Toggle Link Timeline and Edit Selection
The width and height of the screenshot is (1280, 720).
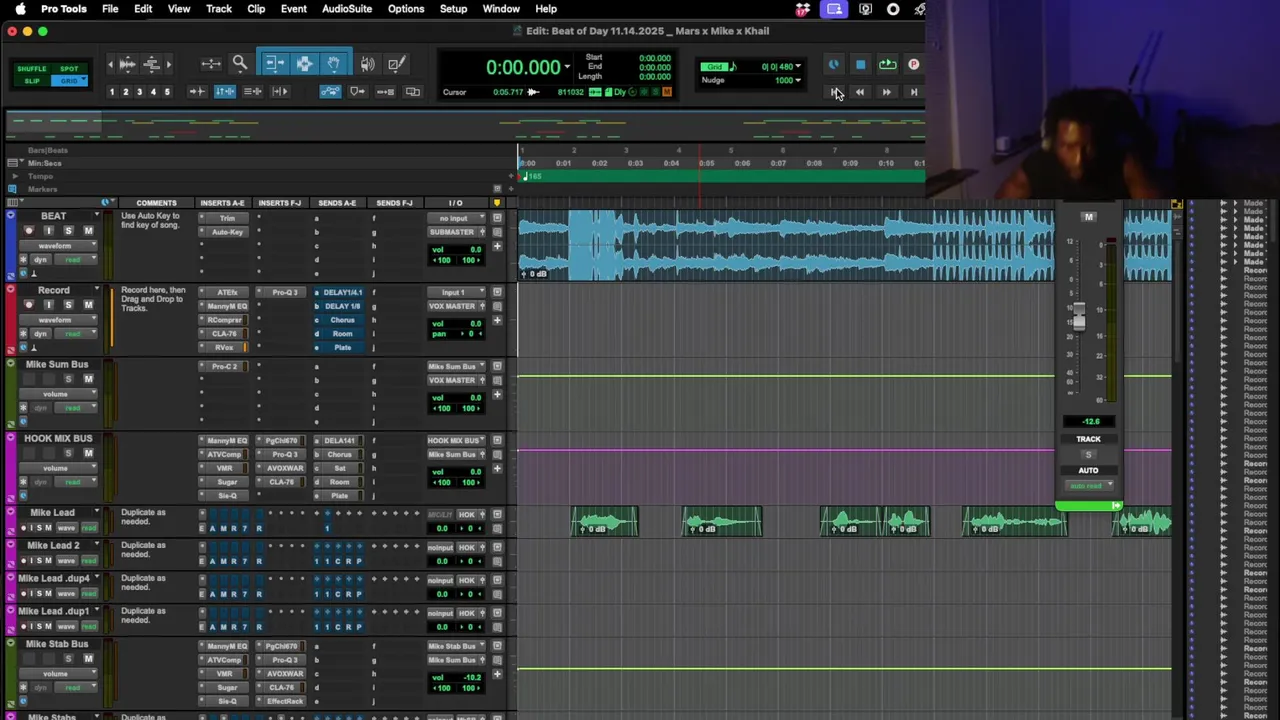click(x=225, y=91)
